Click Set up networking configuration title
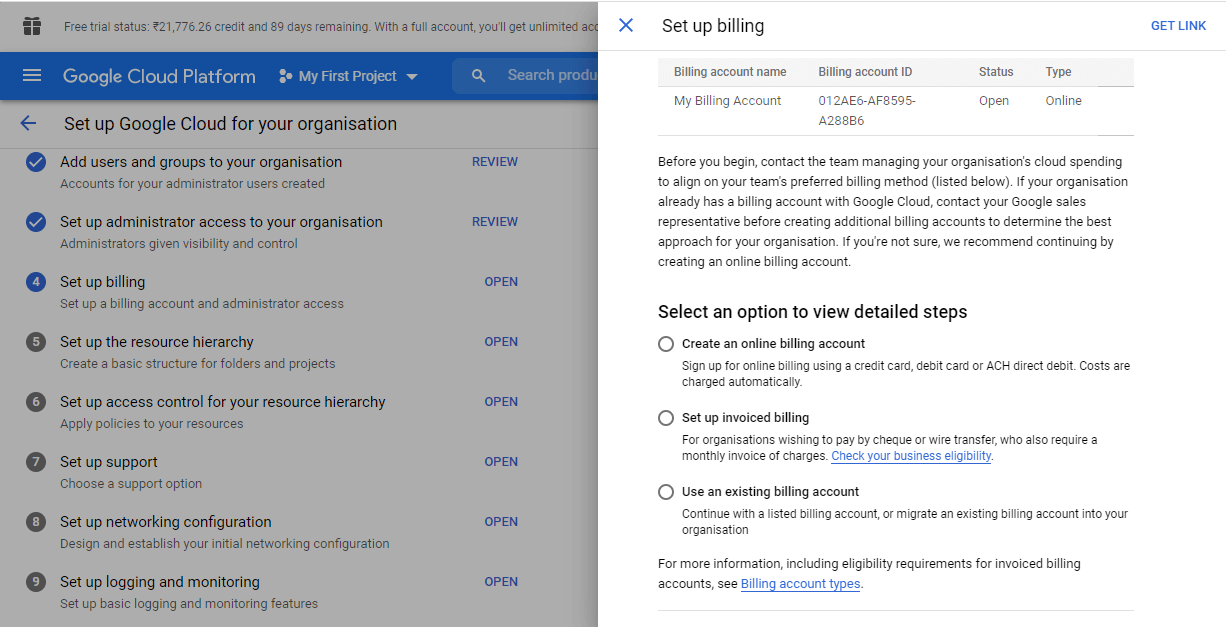The width and height of the screenshot is (1226, 627). click(x=166, y=522)
